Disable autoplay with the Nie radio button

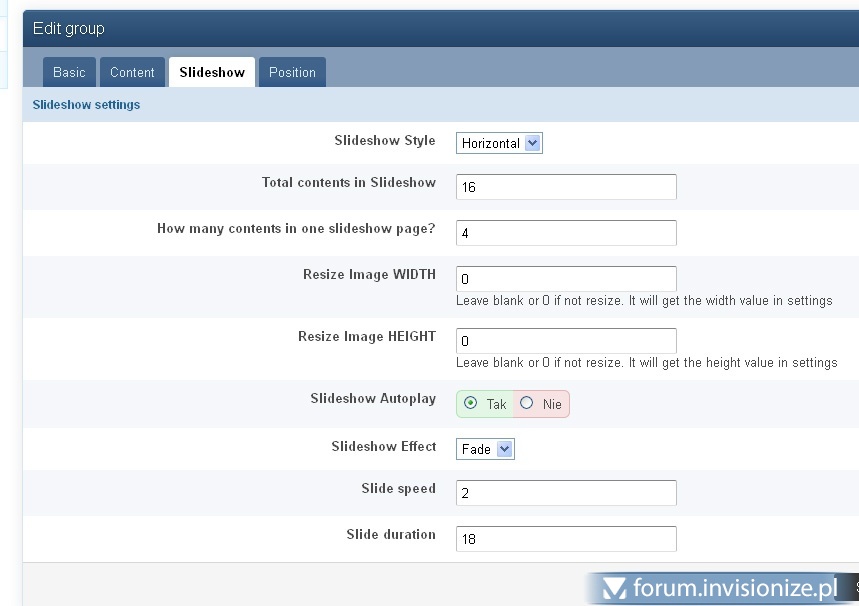coord(527,404)
